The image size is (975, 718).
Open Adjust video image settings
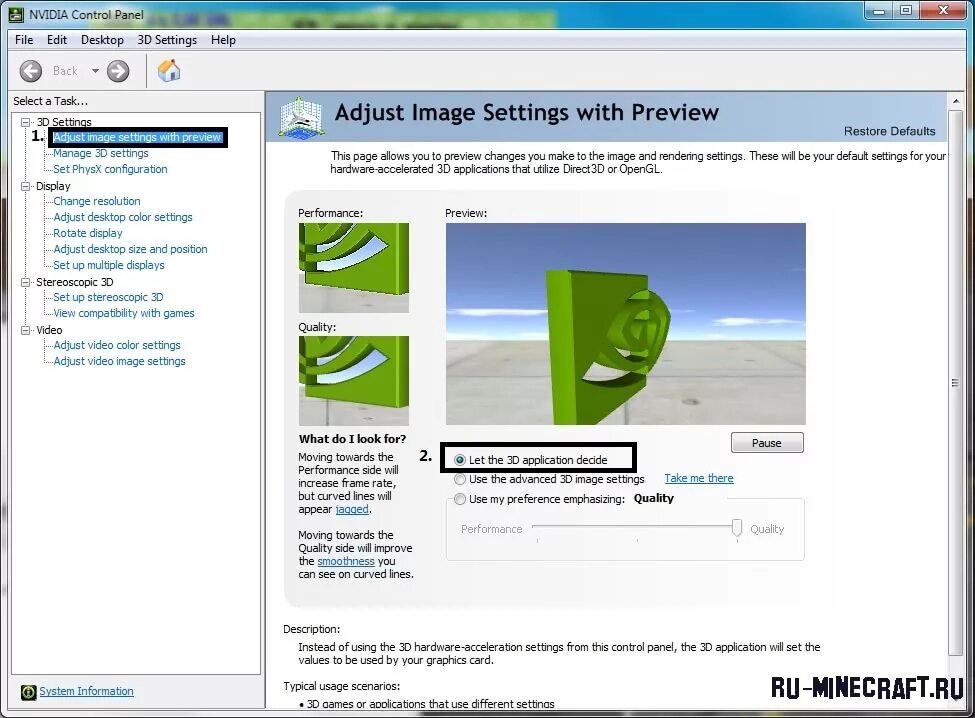click(119, 361)
